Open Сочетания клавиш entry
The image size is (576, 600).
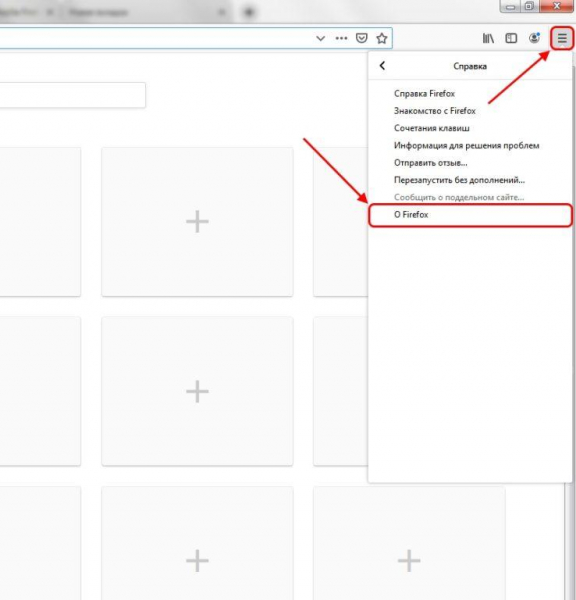click(x=432, y=128)
